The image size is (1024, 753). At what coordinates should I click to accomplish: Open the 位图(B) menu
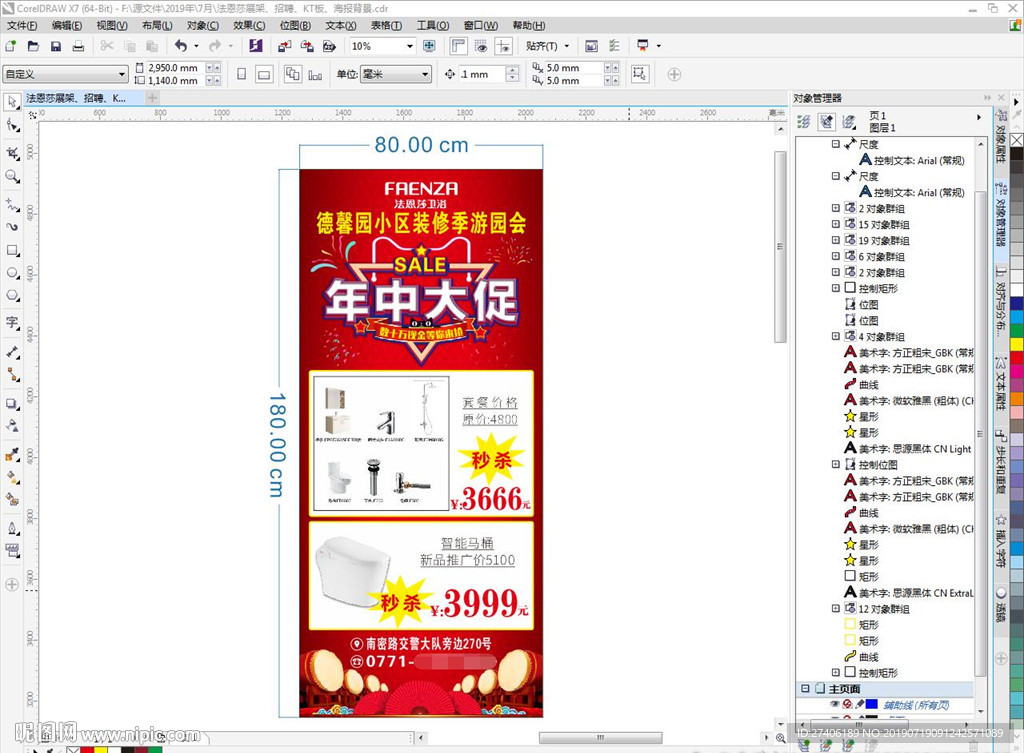point(295,25)
